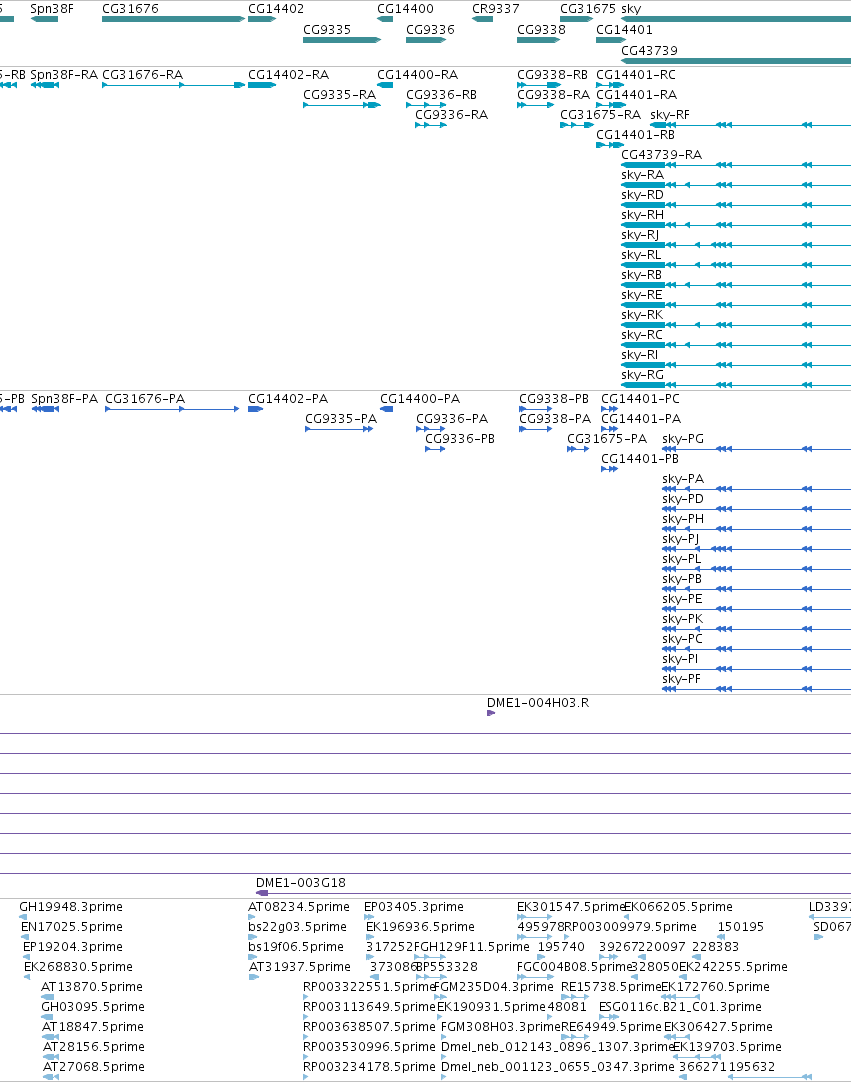851x1082 pixels.
Task: Click the CG31676 gene feature
Action: (x=173, y=19)
